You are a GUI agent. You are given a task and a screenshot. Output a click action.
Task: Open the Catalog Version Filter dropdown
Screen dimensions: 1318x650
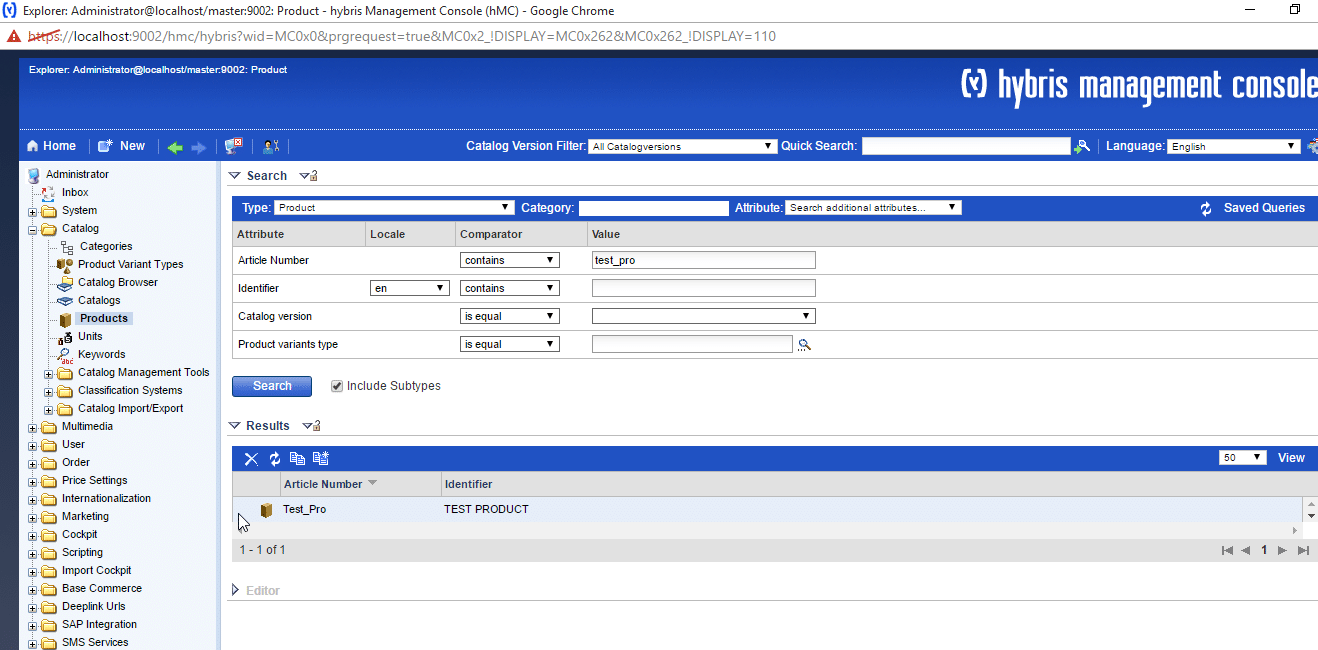682,146
